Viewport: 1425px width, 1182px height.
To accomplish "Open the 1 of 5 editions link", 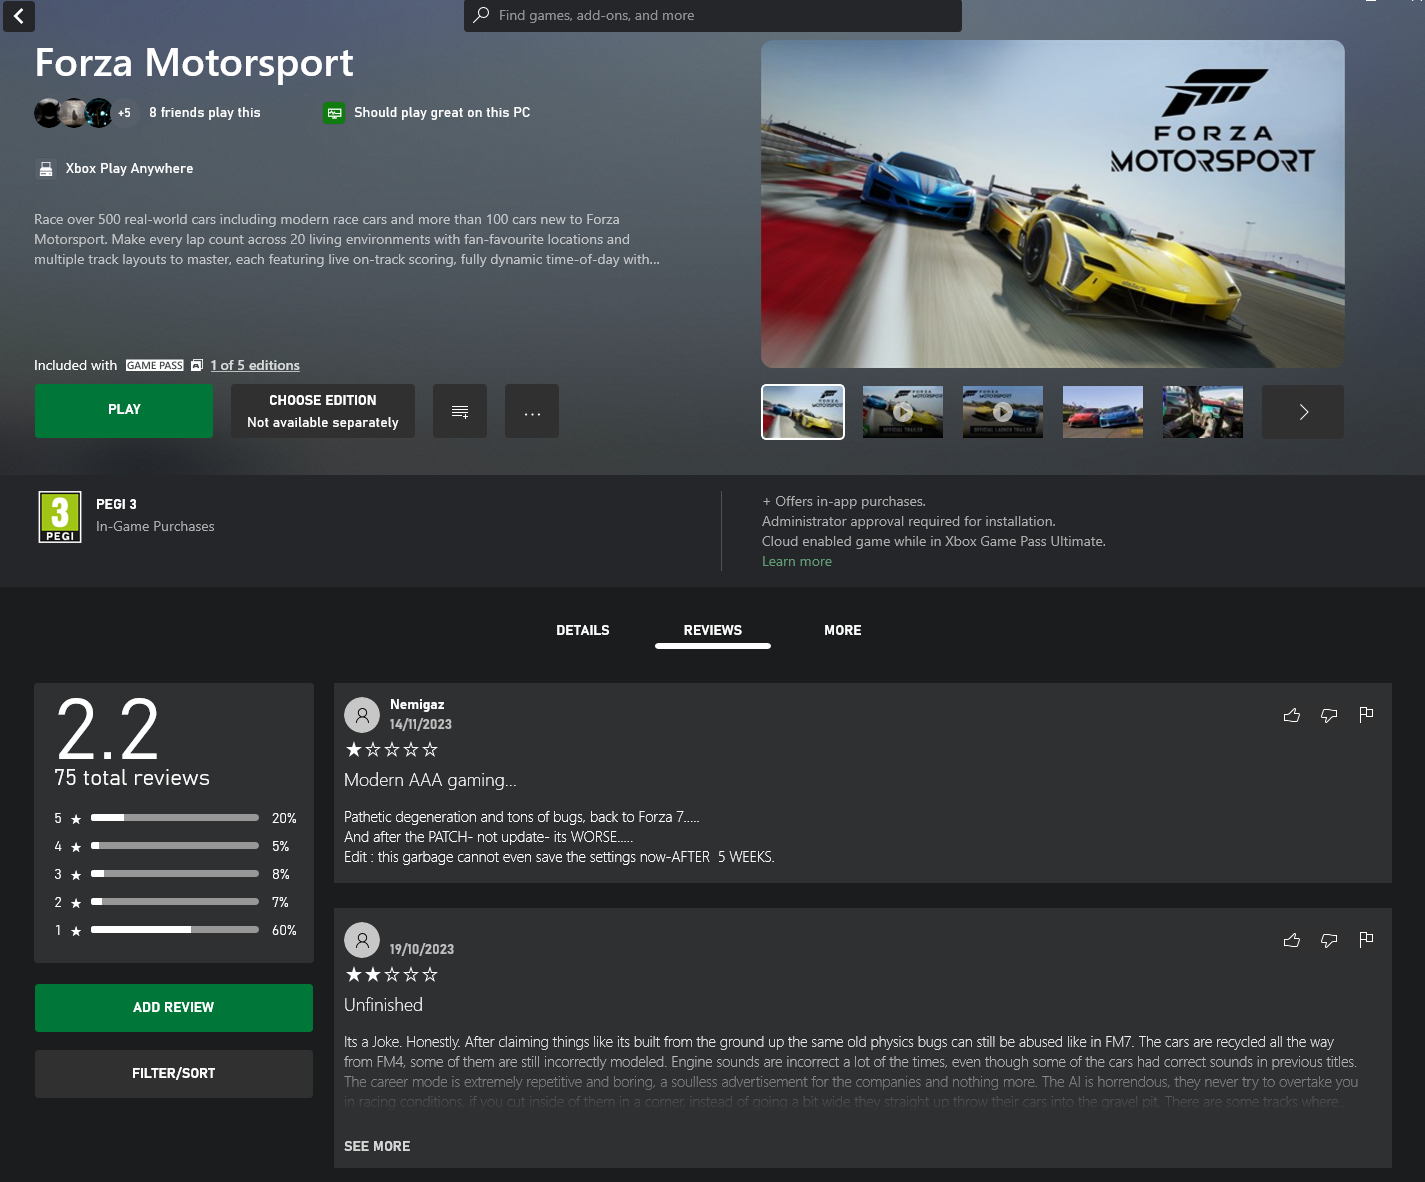I will (255, 366).
